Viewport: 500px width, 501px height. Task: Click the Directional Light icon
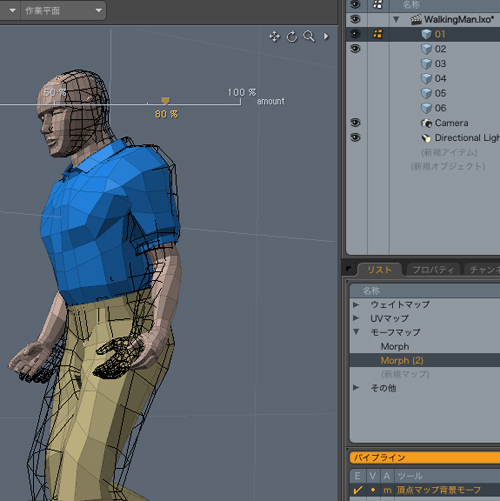coord(426,138)
